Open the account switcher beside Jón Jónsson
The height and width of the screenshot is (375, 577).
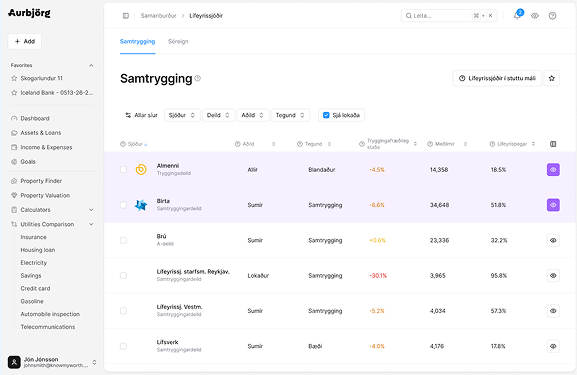click(94, 362)
